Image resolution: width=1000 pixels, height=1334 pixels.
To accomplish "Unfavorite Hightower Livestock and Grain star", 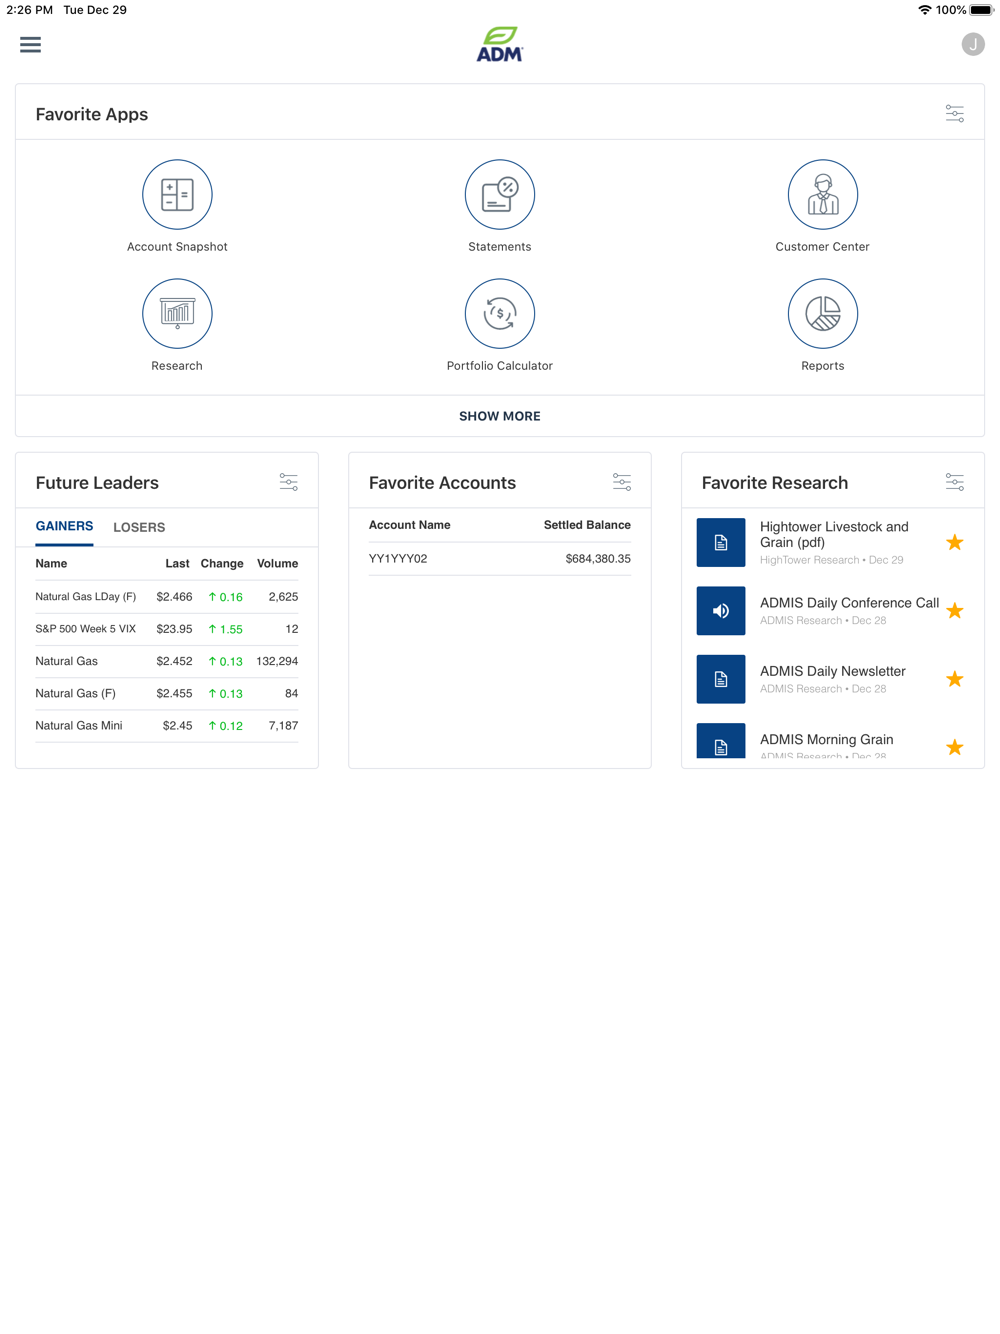I will [955, 542].
